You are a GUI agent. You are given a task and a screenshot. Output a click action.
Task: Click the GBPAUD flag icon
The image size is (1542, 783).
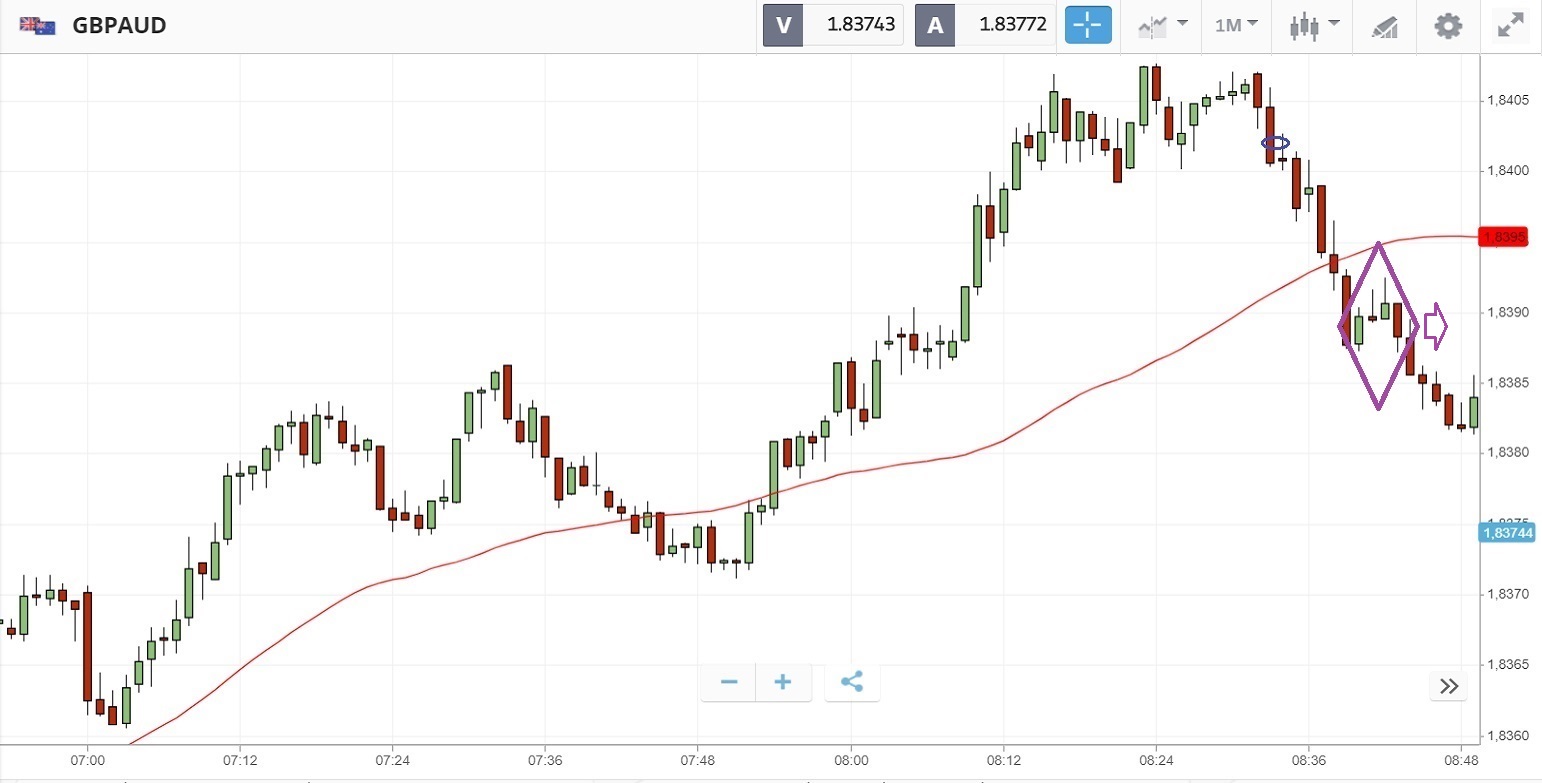[38, 25]
